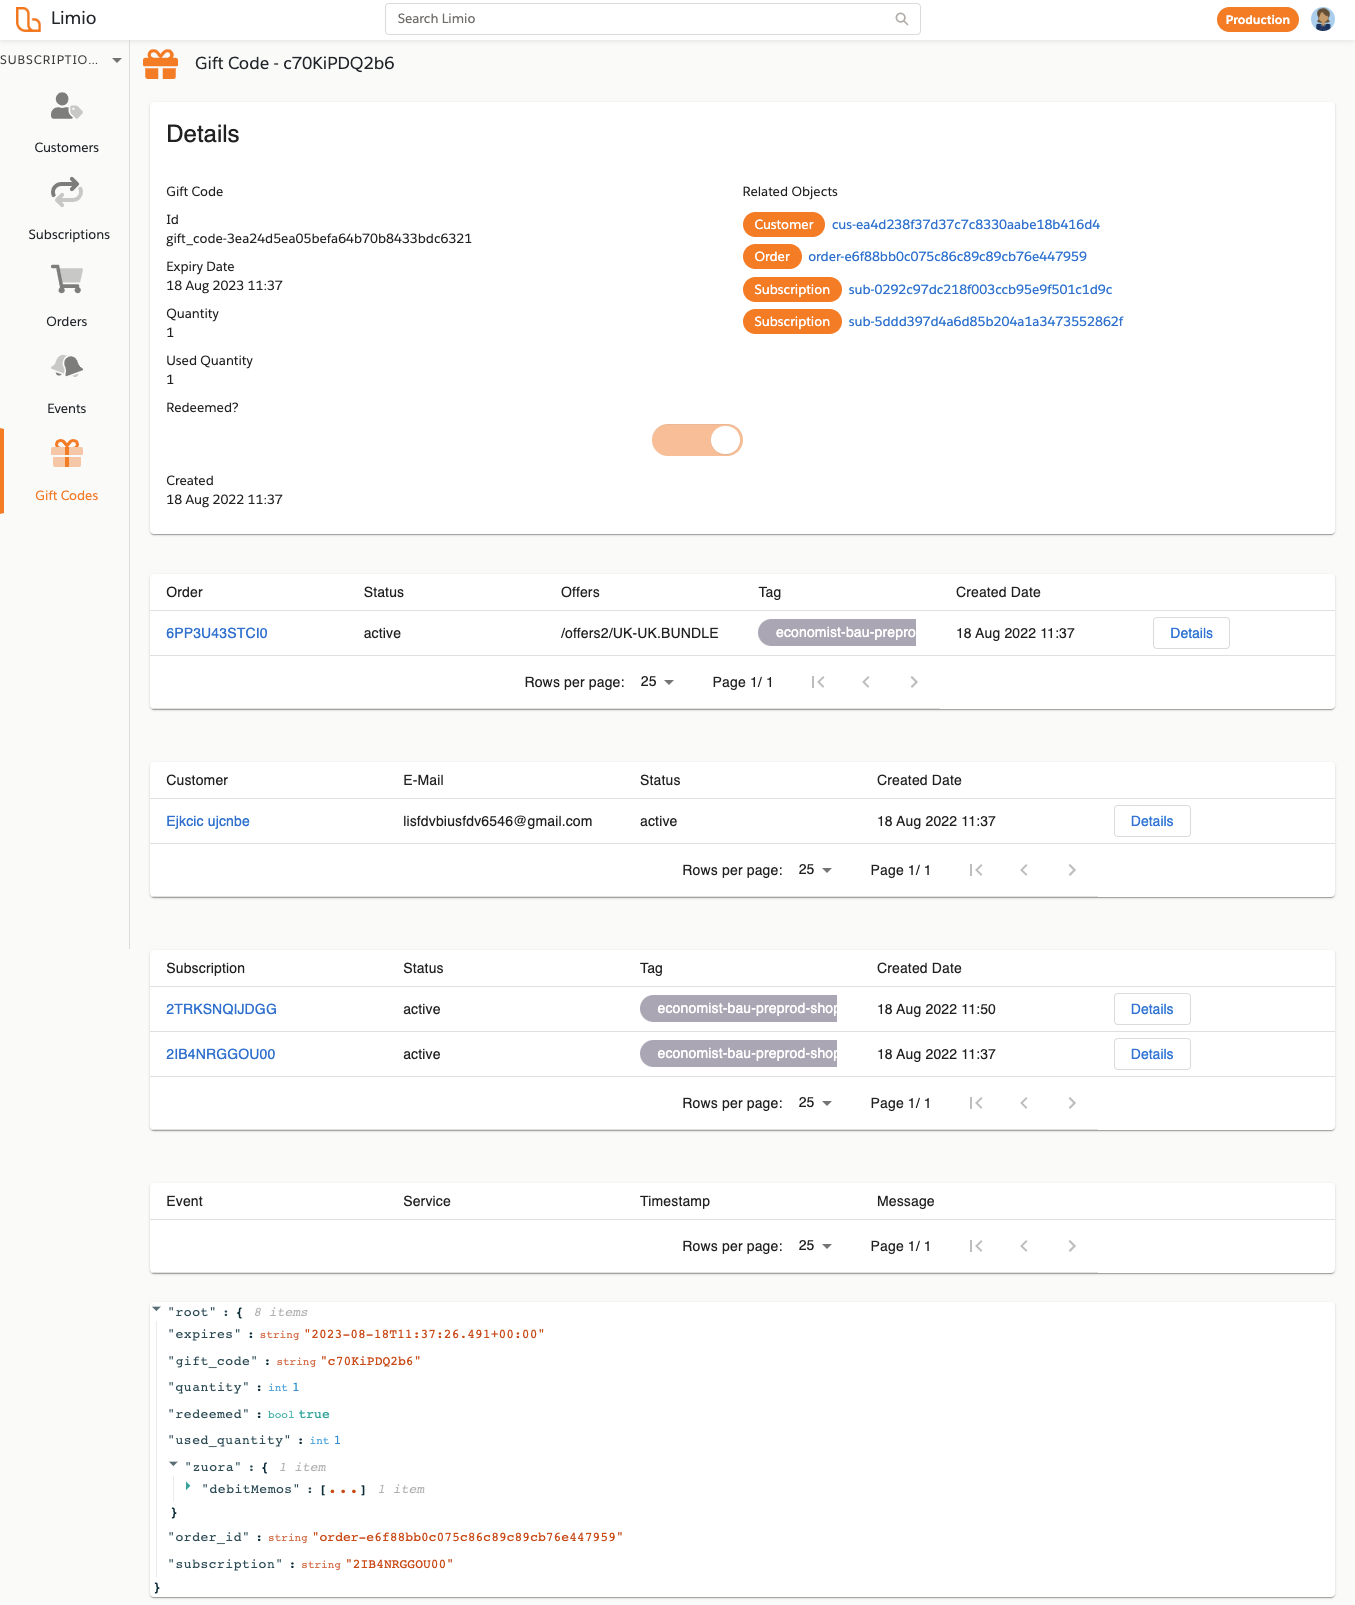Select the Gift Codes gift icon
Screen dimensions: 1355x1605
point(67,453)
